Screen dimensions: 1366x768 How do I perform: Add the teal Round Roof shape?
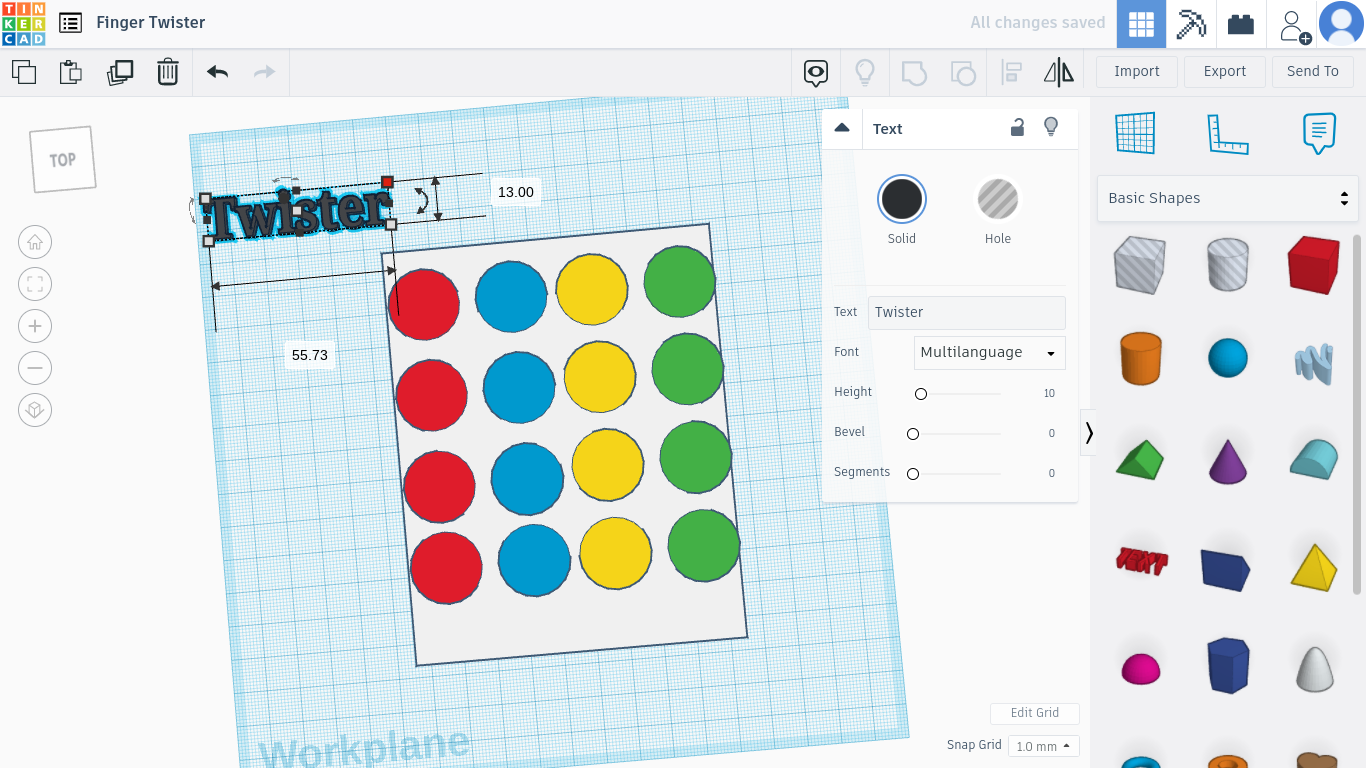coord(1314,459)
